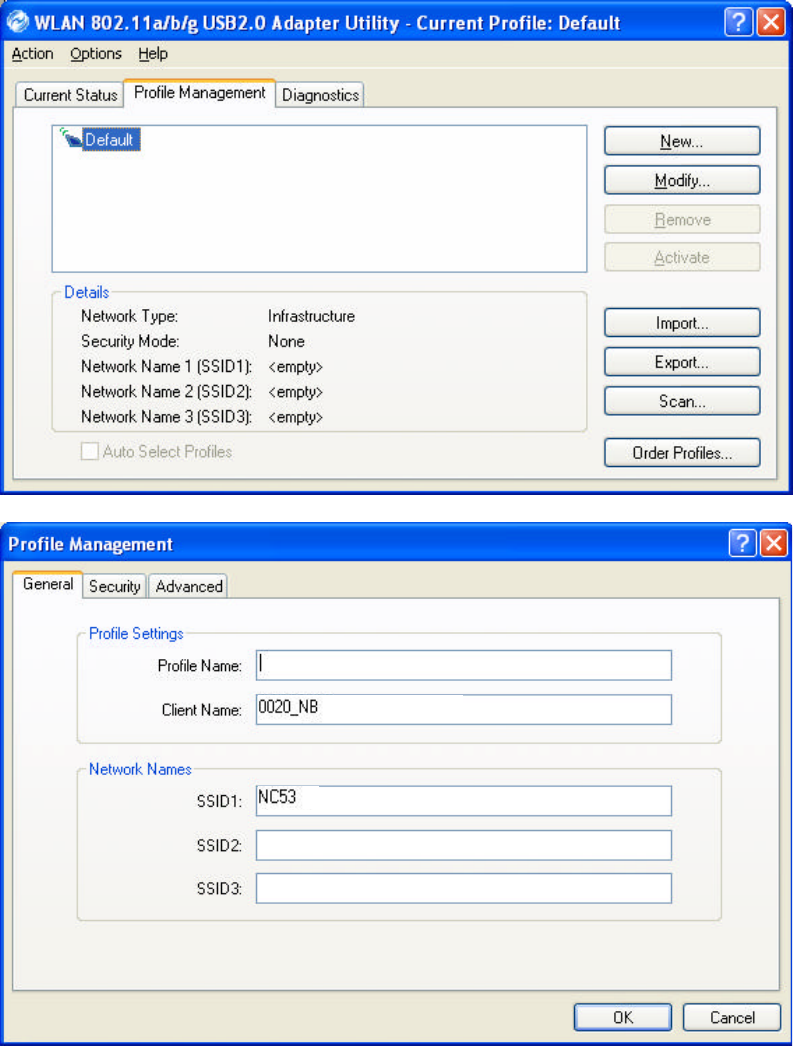The height and width of the screenshot is (1046, 793).
Task: Click the SSID2 input field
Action: tap(464, 845)
